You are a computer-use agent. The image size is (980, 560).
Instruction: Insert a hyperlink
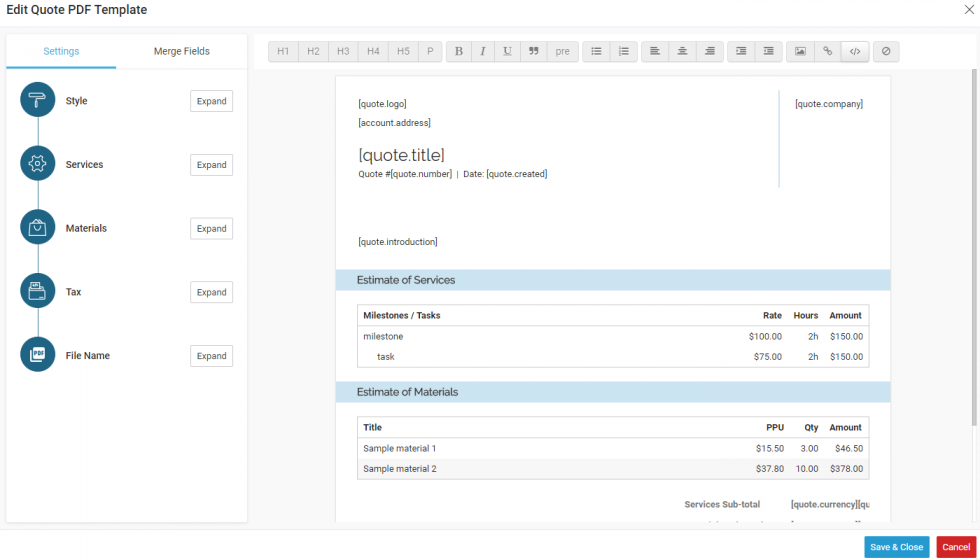[x=827, y=51]
